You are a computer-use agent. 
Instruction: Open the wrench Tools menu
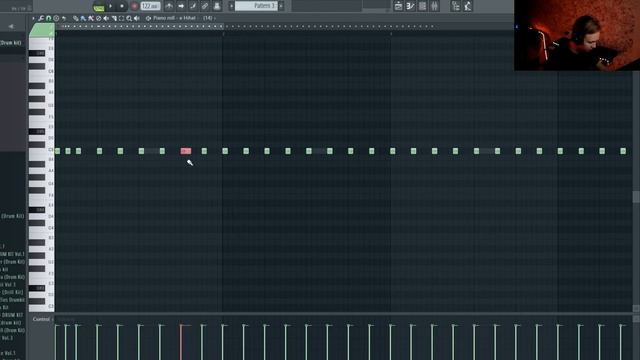point(41,18)
